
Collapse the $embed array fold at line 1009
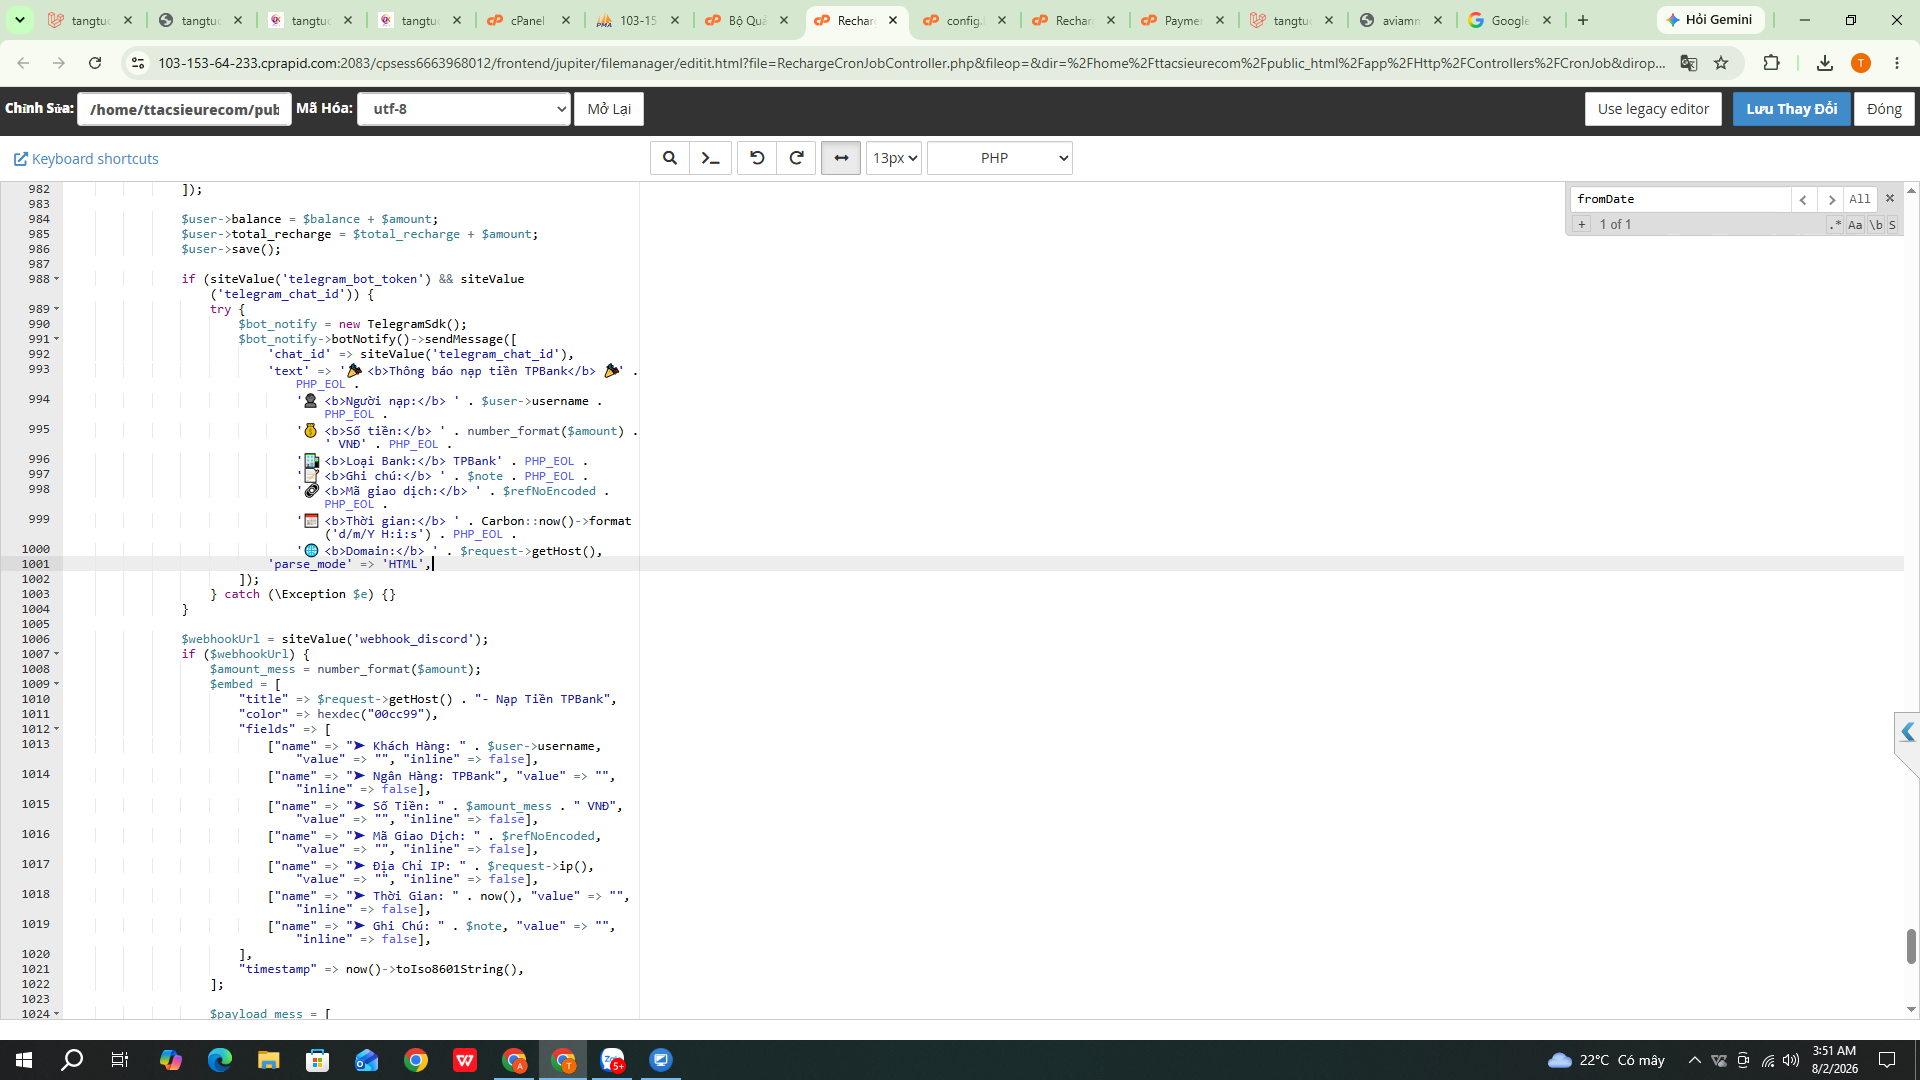[57, 684]
